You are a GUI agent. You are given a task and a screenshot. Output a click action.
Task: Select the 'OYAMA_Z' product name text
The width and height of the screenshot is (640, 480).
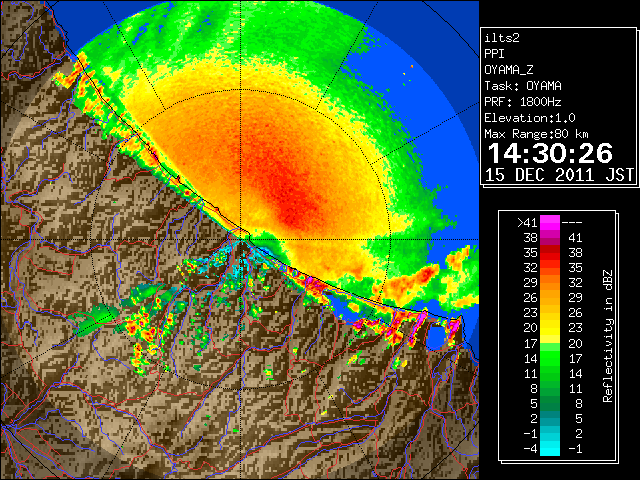[509, 70]
